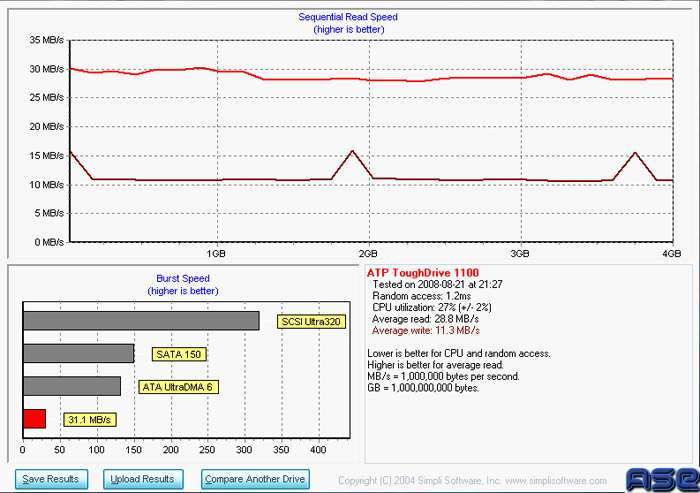
Task: Click the 5 MB/s axis label
Action: 49,213
